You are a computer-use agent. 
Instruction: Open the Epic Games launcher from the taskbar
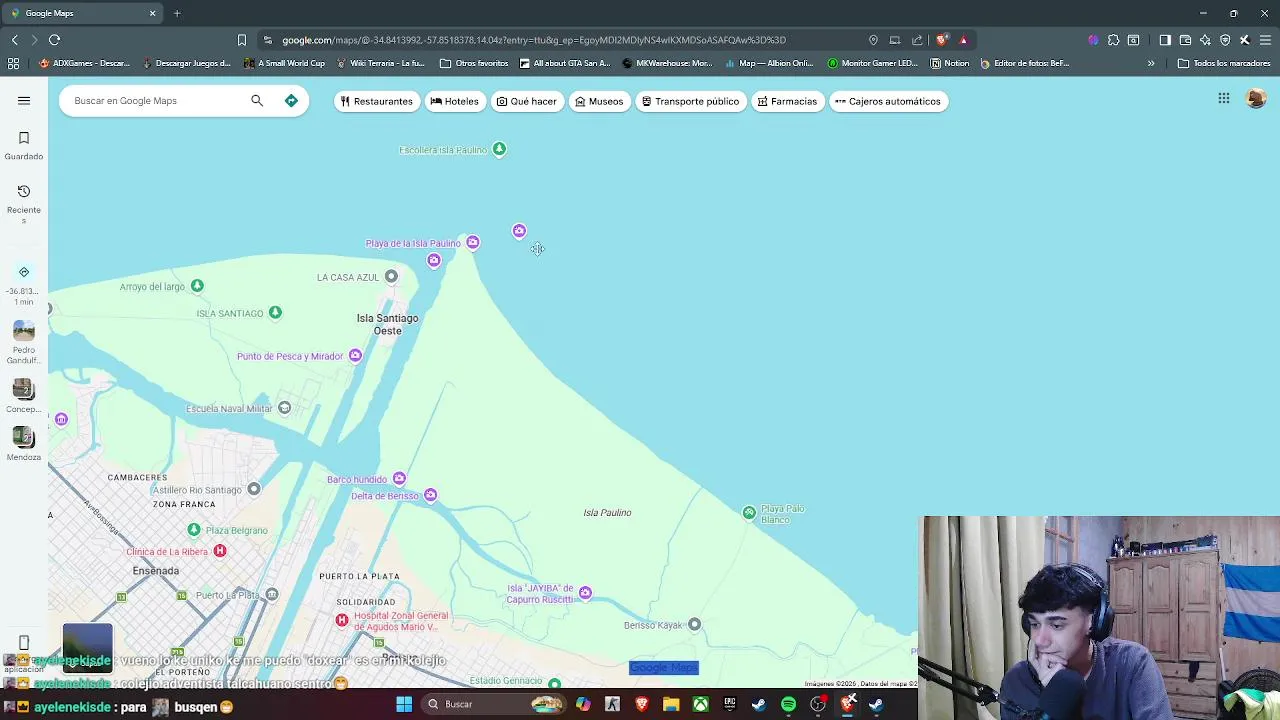(x=730, y=704)
